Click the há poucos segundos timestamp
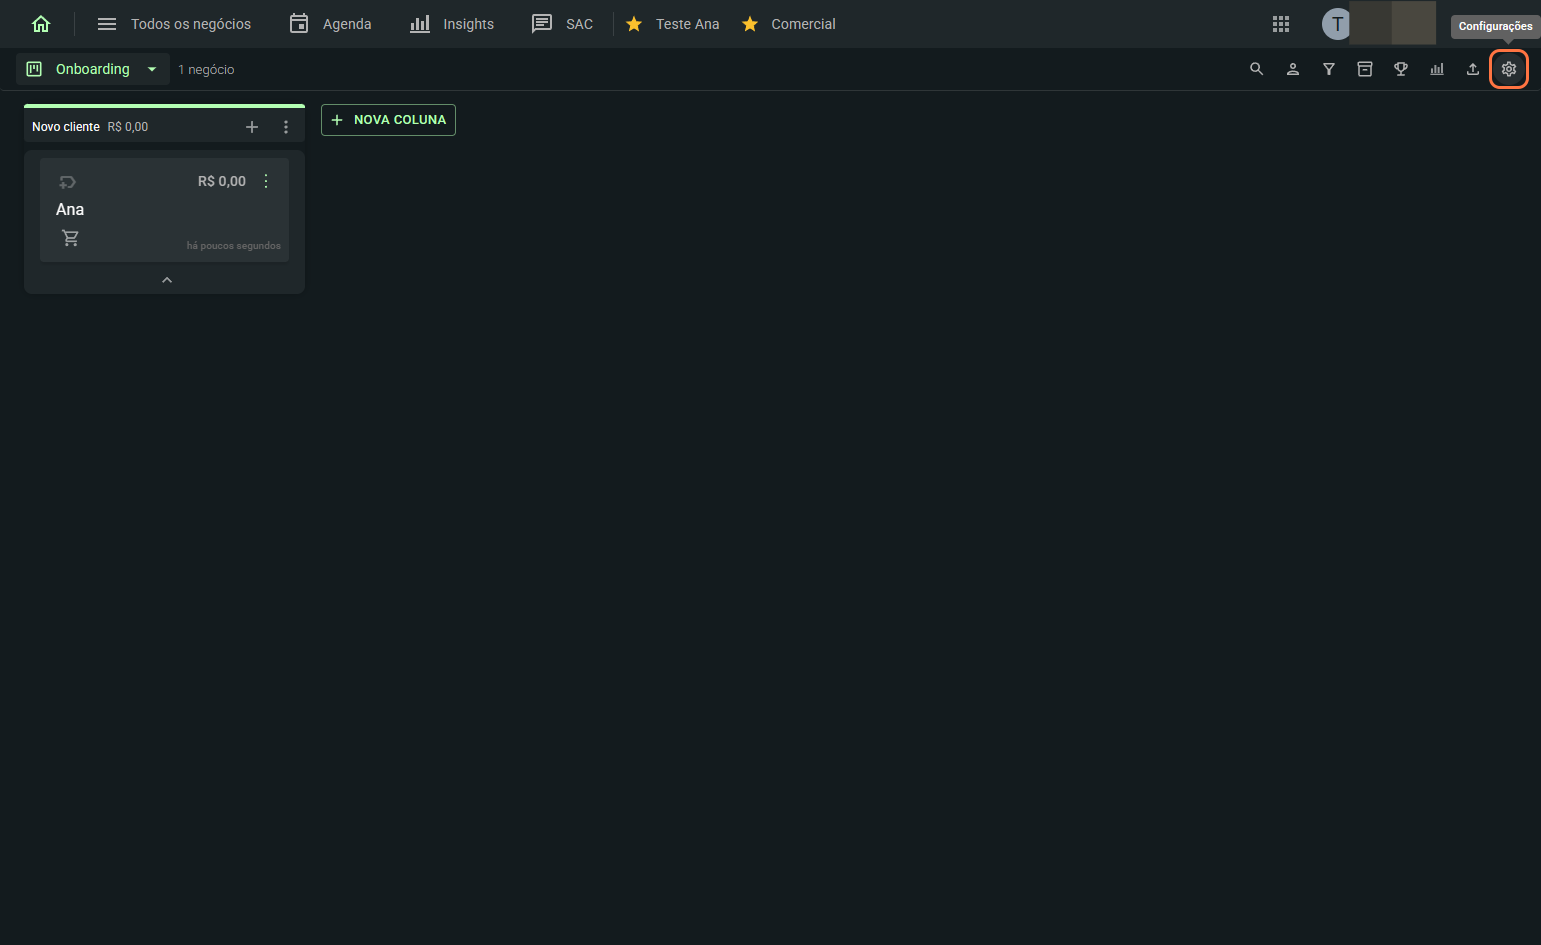 234,246
